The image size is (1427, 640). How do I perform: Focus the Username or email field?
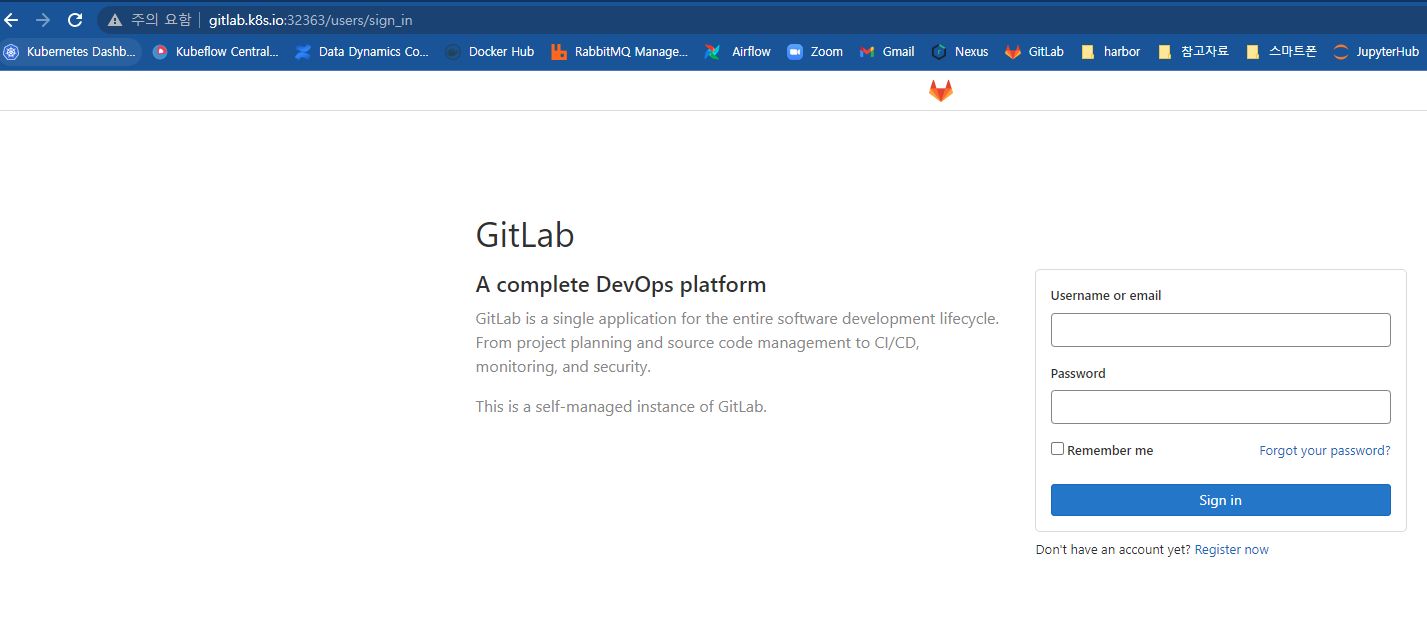click(1220, 330)
